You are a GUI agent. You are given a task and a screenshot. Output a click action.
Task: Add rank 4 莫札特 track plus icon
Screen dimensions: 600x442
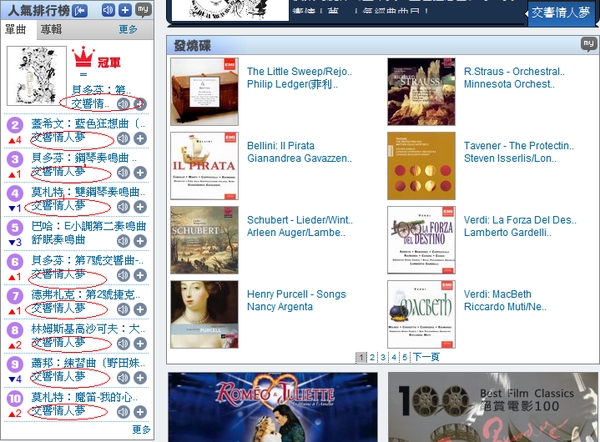pos(140,207)
